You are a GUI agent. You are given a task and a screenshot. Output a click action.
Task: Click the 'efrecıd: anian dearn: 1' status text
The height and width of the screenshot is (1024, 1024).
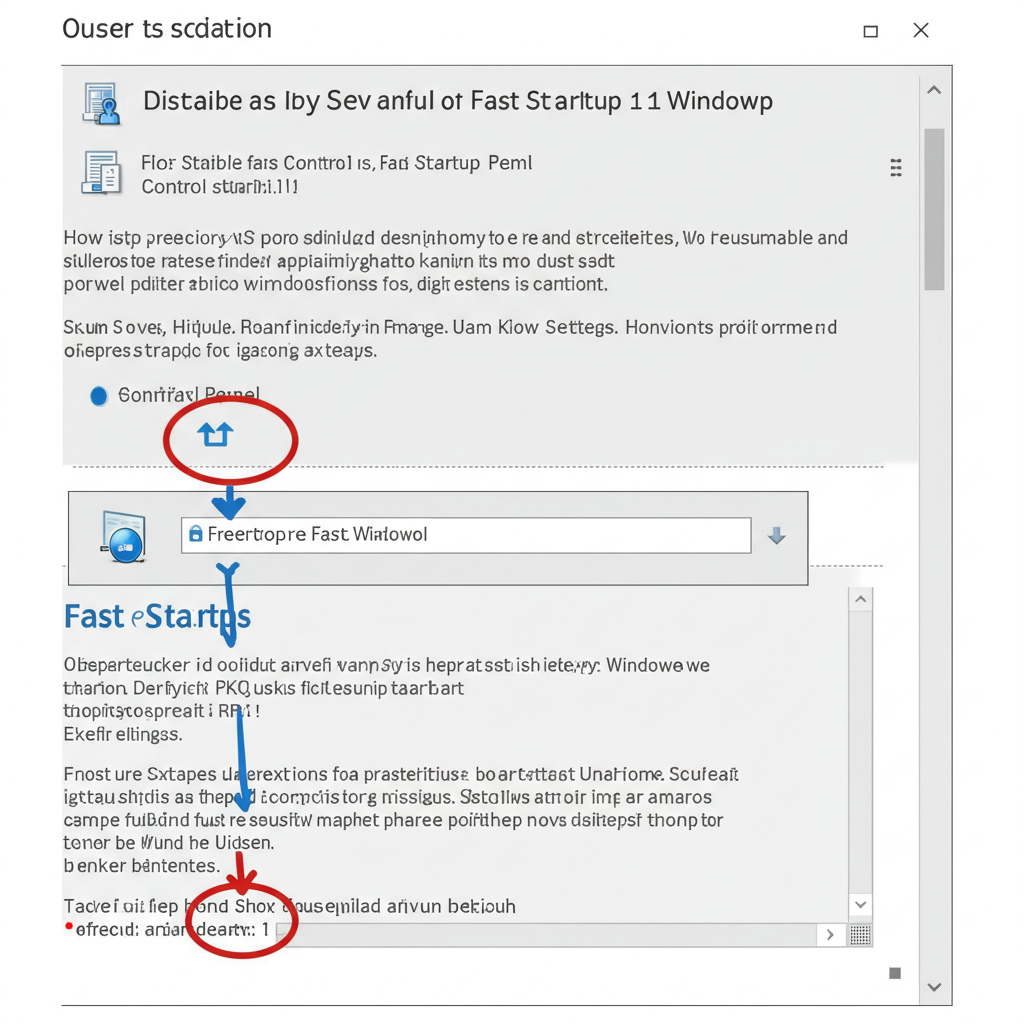171,929
